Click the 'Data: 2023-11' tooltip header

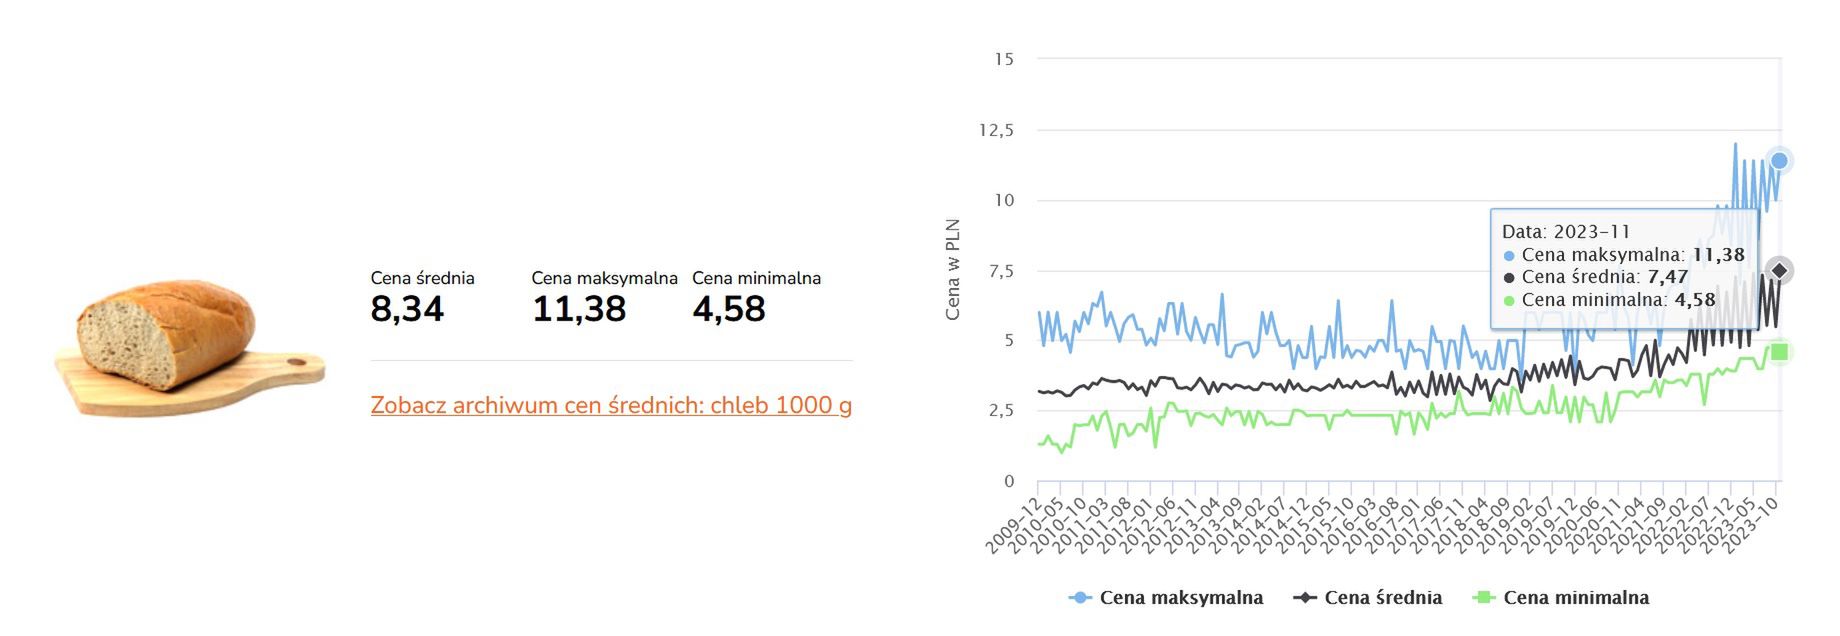tap(1566, 231)
